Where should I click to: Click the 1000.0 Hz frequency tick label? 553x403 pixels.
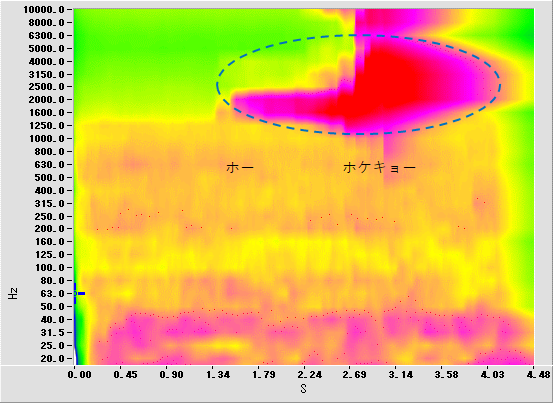click(x=46, y=139)
